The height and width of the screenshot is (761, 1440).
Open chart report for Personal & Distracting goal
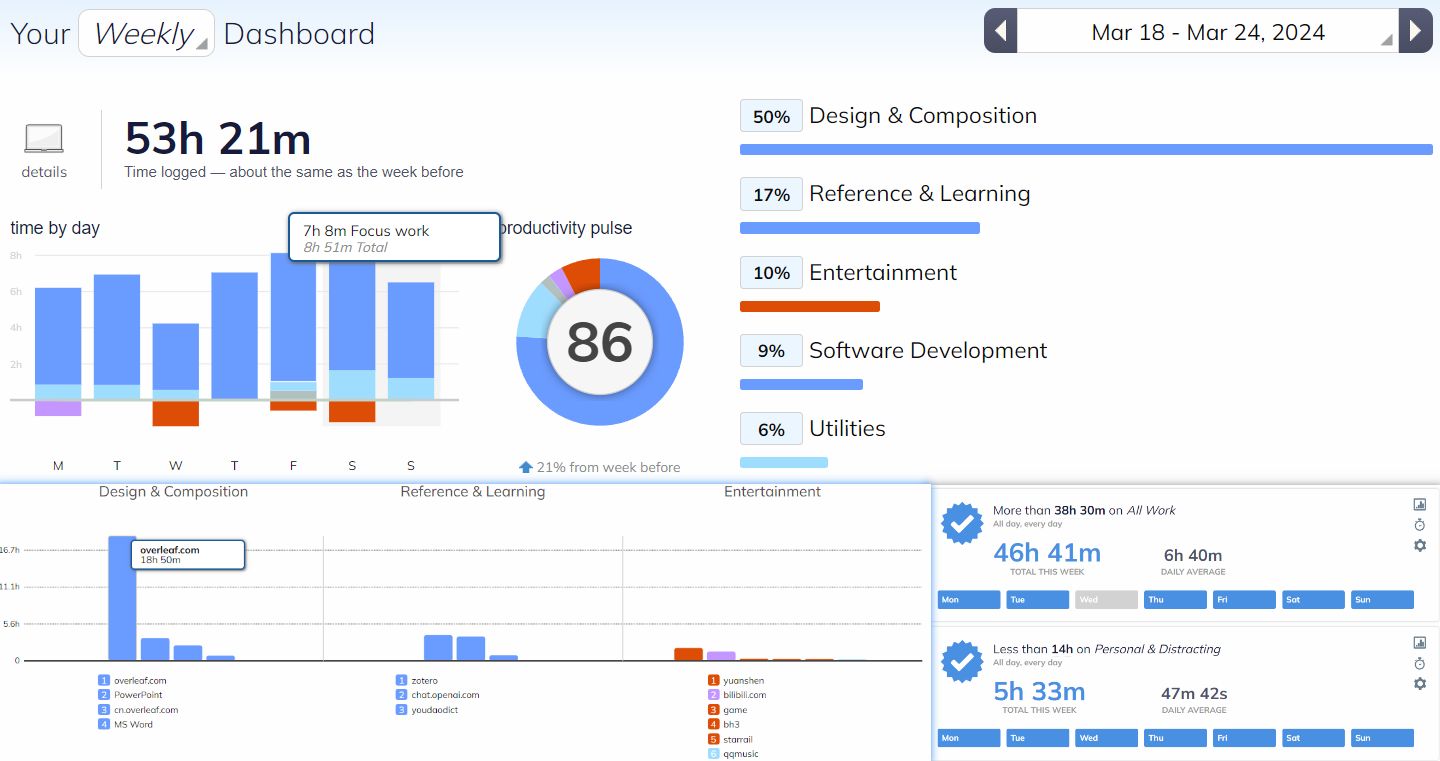click(x=1419, y=643)
